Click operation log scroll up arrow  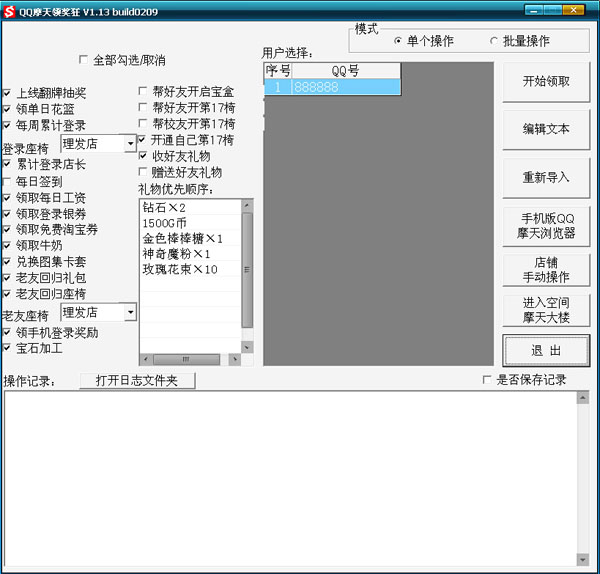(x=582, y=398)
